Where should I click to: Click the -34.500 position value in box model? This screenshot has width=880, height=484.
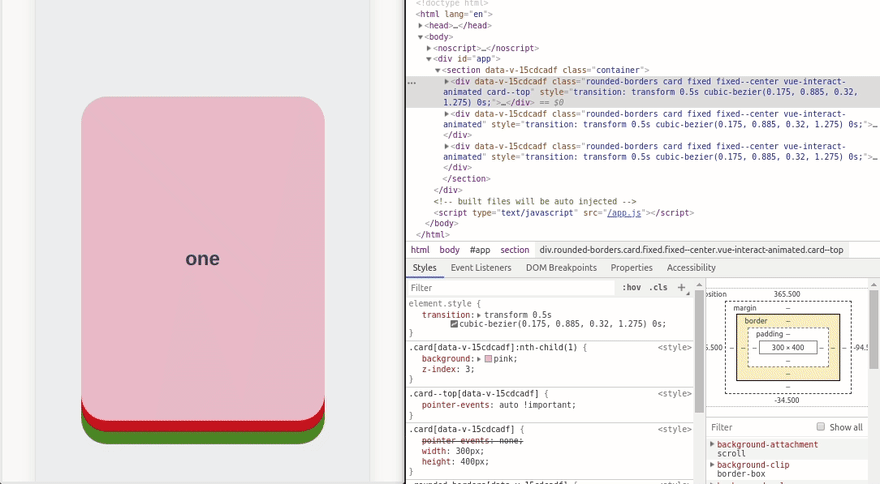[787, 400]
